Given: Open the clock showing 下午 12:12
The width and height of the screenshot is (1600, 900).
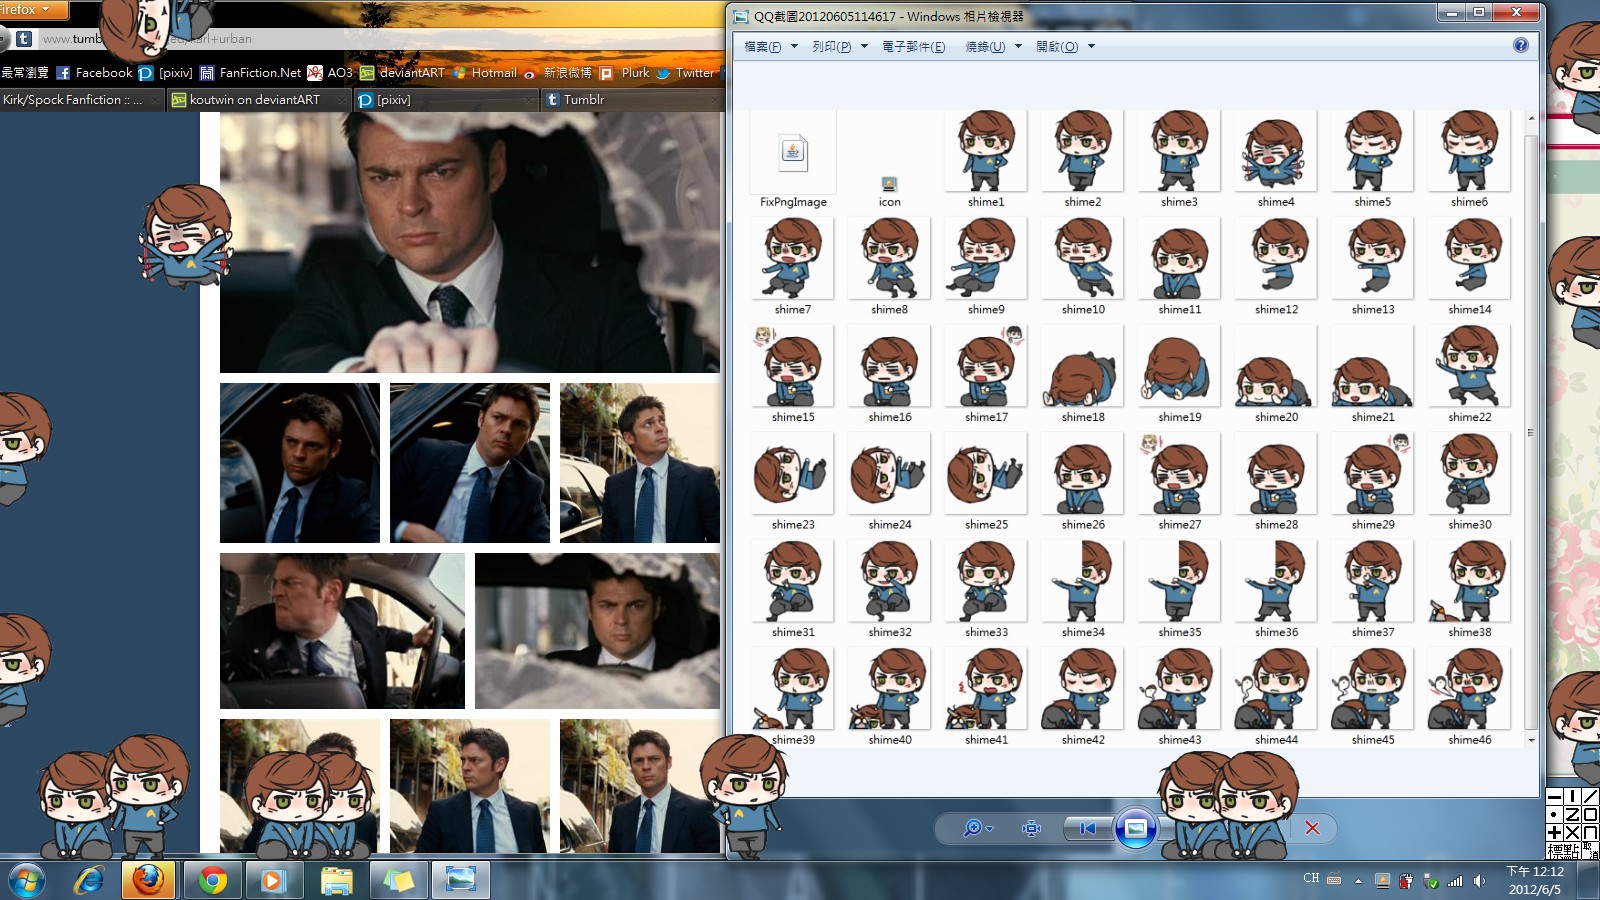Looking at the screenshot, I should (1535, 880).
